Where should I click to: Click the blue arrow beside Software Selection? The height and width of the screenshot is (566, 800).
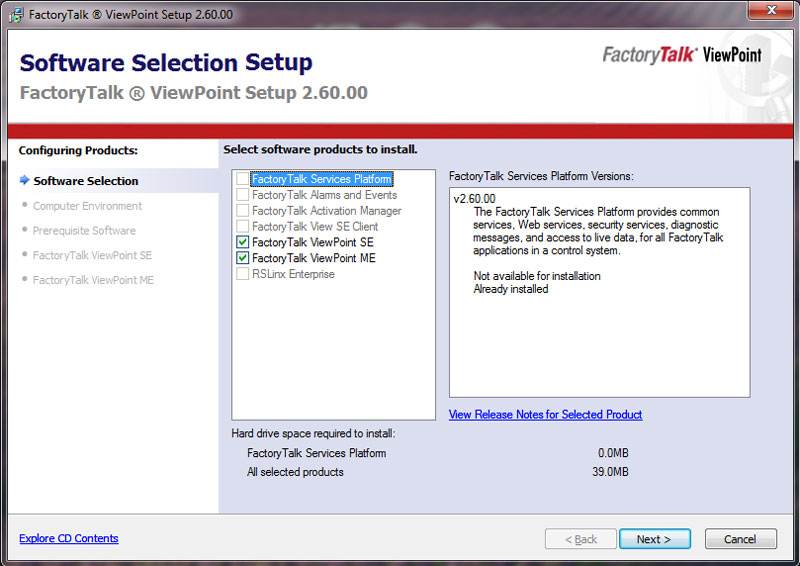pyautogui.click(x=24, y=180)
